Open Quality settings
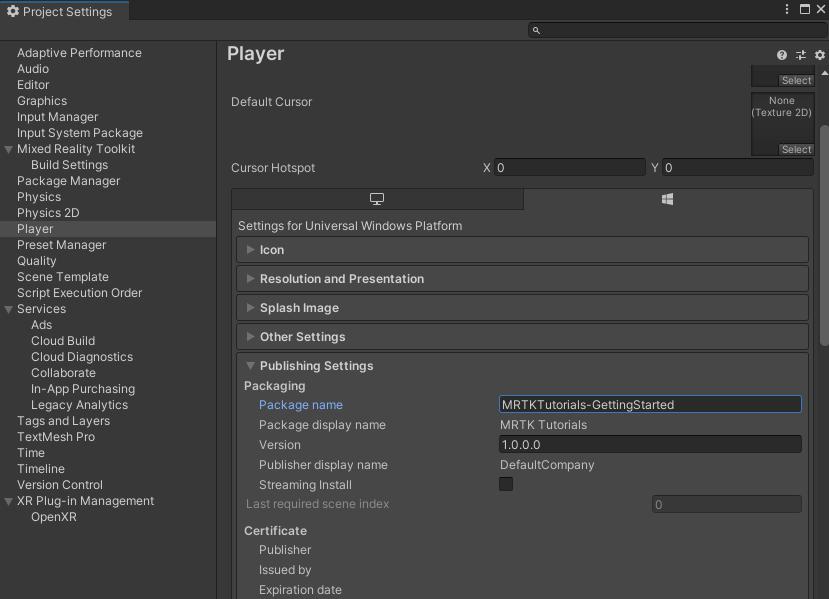This screenshot has width=829, height=599. [36, 261]
